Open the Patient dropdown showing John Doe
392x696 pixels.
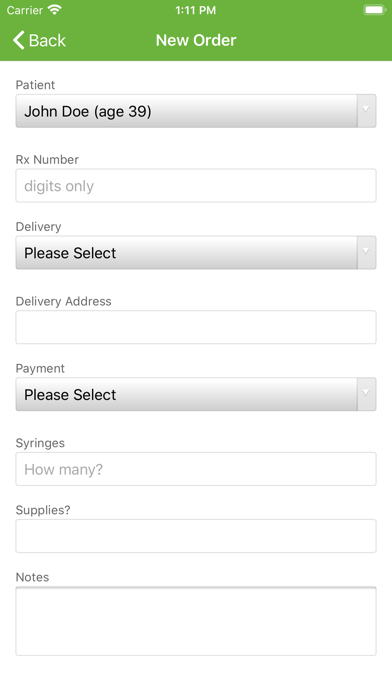click(x=196, y=111)
